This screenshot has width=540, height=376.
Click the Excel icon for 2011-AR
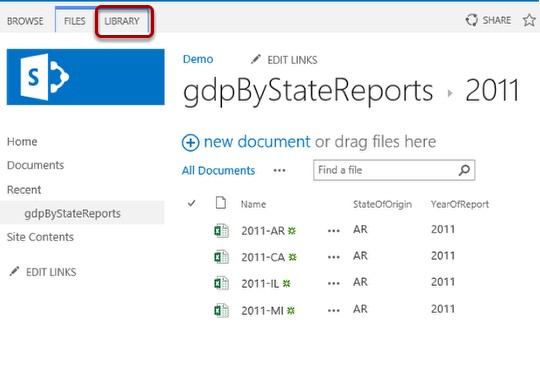coord(221,230)
